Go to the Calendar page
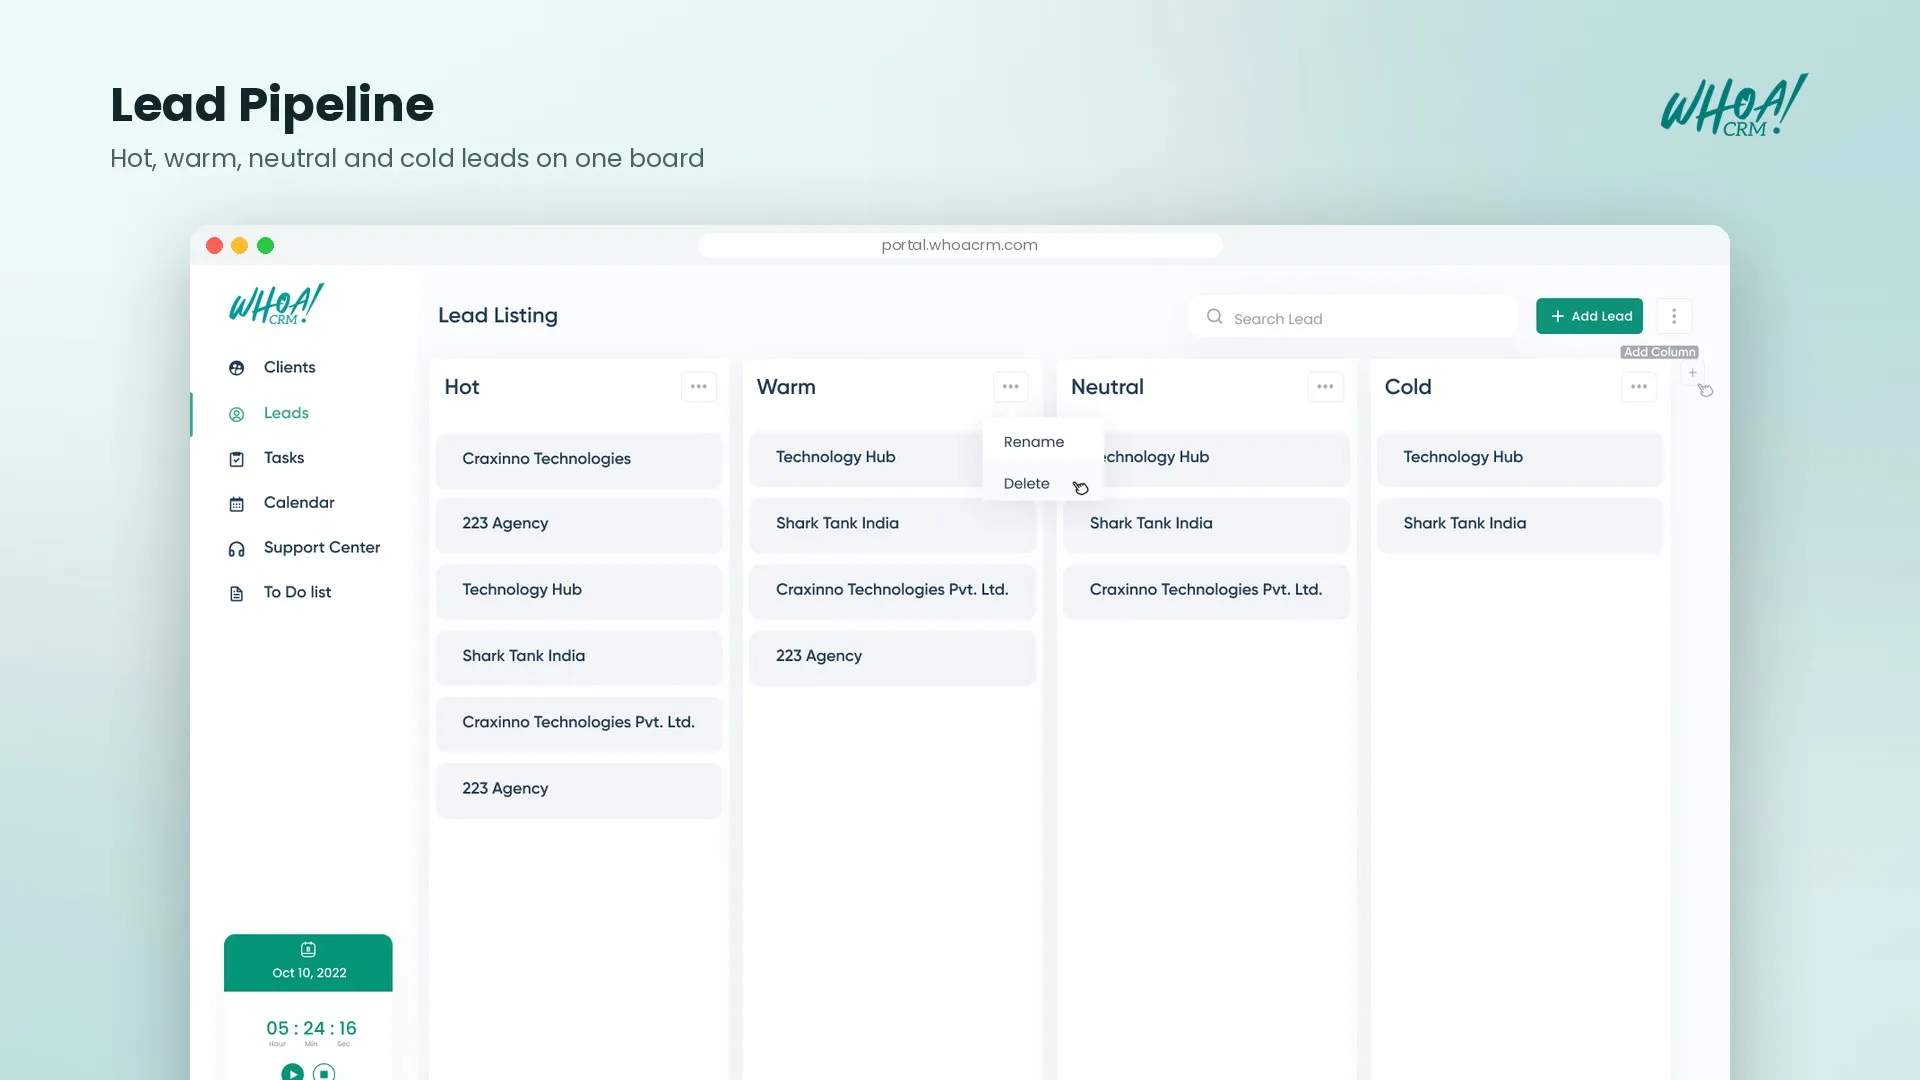Screen dimensions: 1920x1080 [x=299, y=503]
